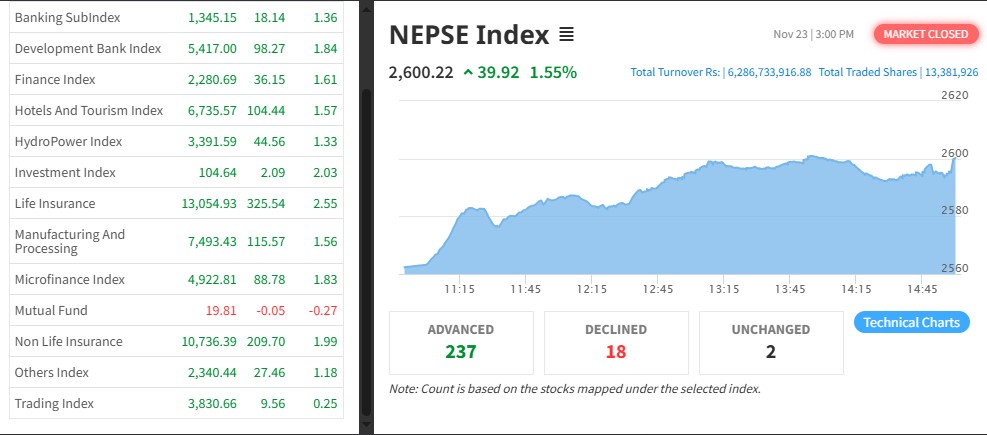Open Hotels And Tourism Index
The height and width of the screenshot is (435, 987).
[x=88, y=110]
